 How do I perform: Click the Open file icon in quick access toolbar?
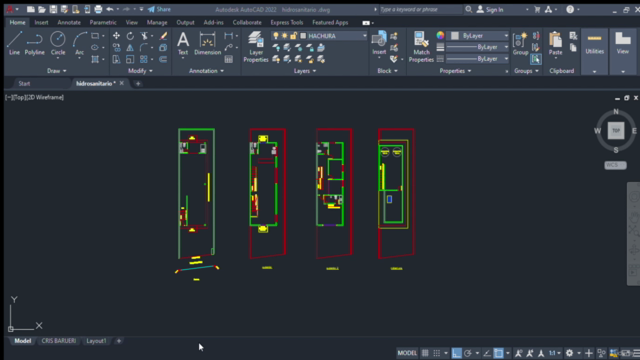tap(42, 9)
